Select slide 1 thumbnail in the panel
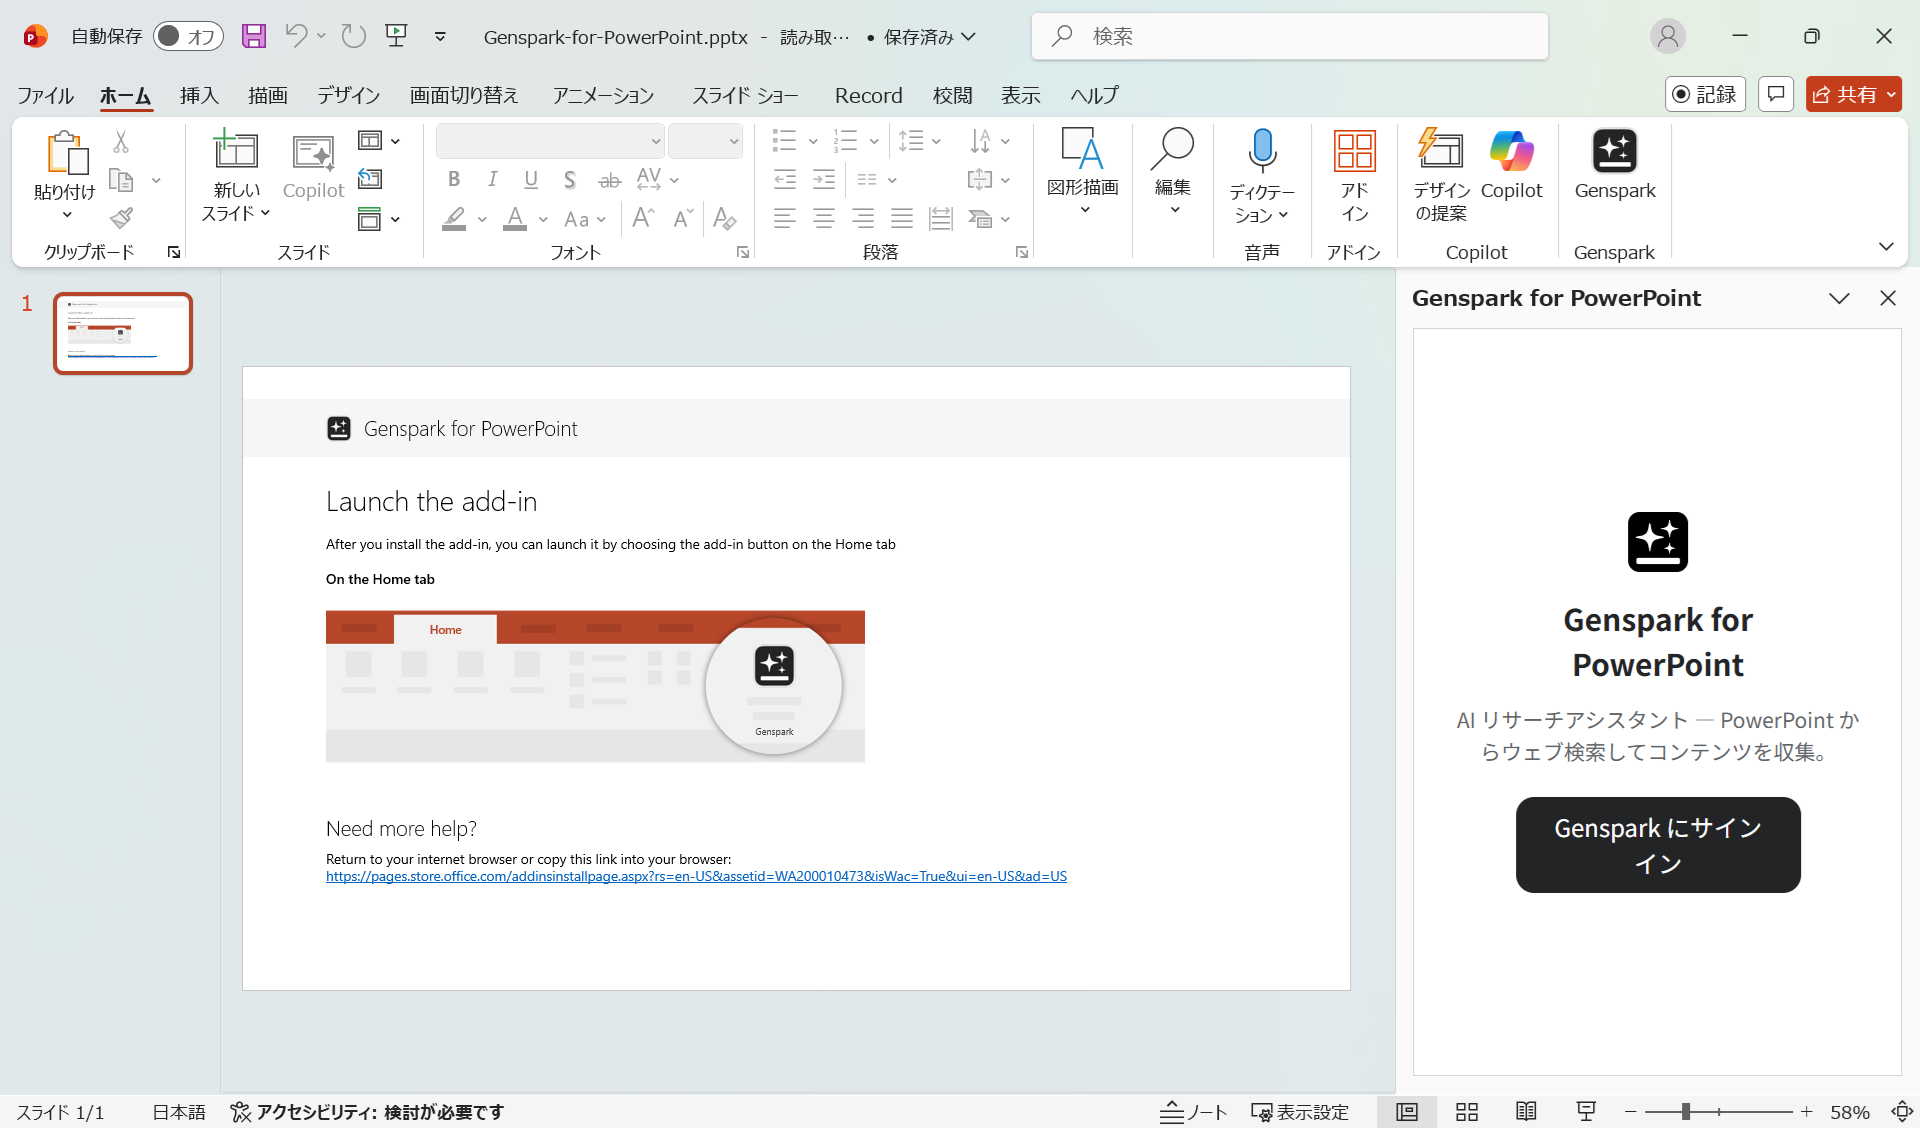This screenshot has width=1920, height=1128. [122, 333]
